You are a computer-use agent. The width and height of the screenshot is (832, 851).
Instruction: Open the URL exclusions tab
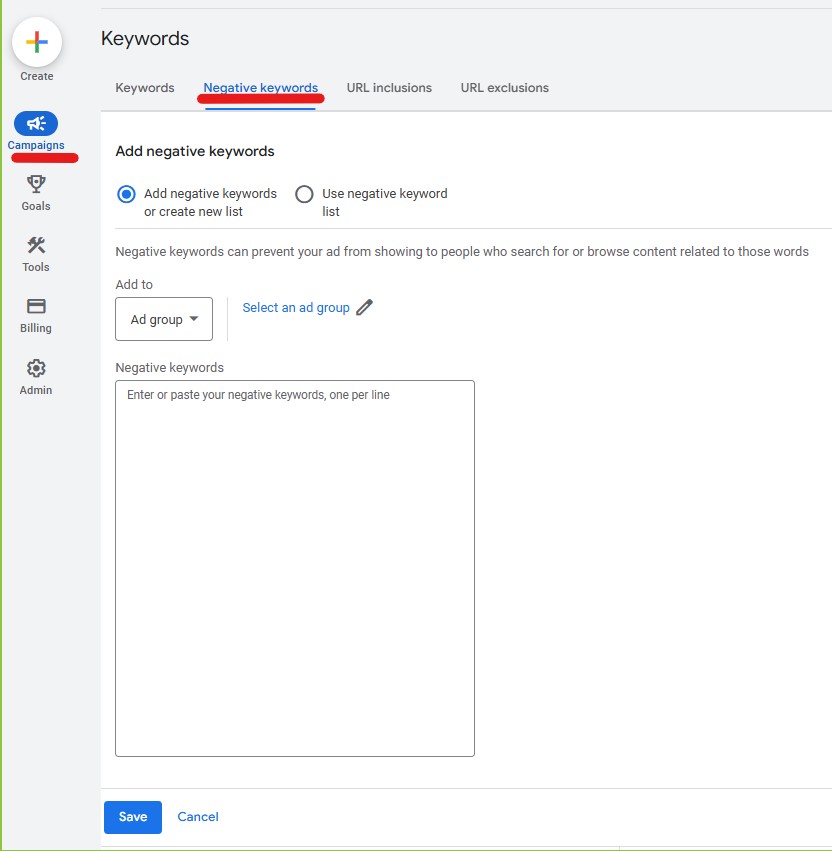pyautogui.click(x=504, y=88)
